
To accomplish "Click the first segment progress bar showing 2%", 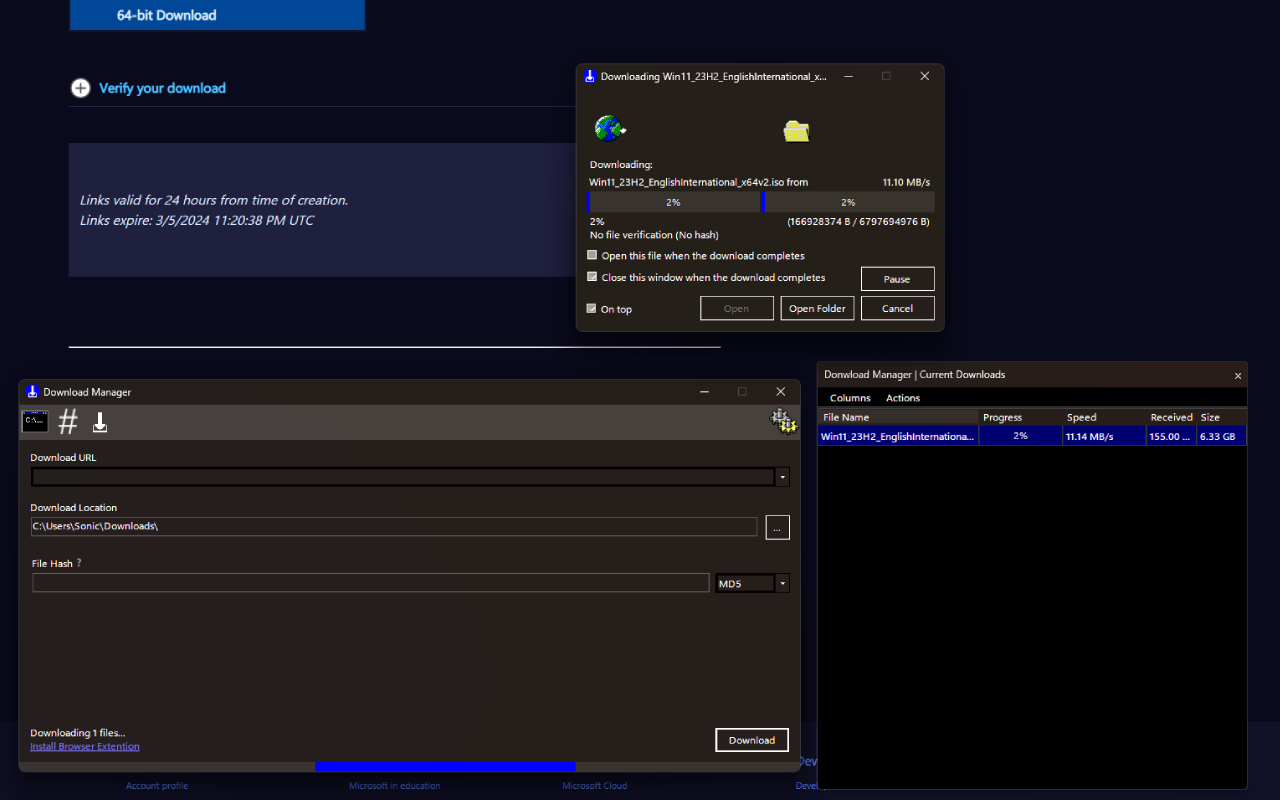I will (674, 202).
